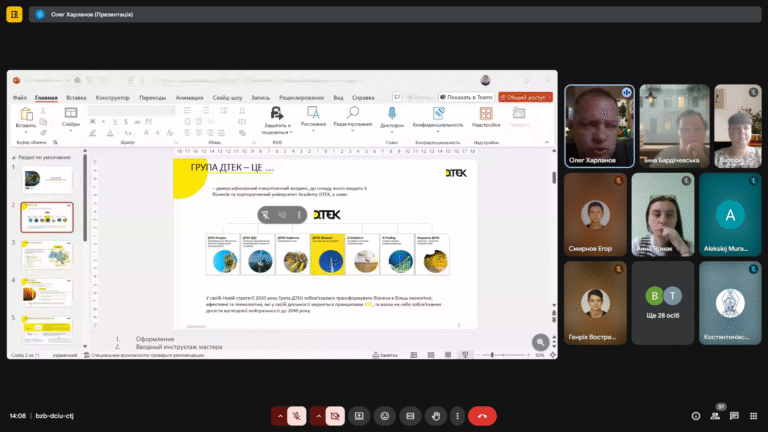Image resolution: width=768 pixels, height=432 pixels.
Task: Open the Конфиденциальность sensitivity icon
Action: click(438, 113)
